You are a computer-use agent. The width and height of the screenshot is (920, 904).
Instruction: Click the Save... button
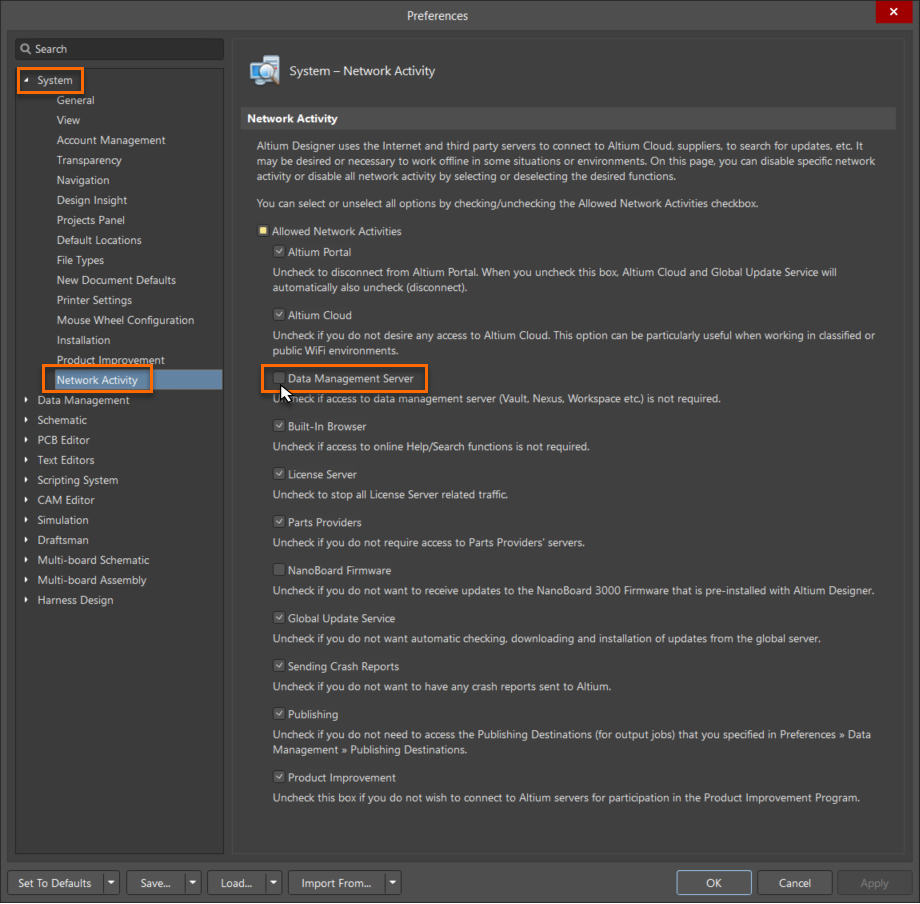155,882
